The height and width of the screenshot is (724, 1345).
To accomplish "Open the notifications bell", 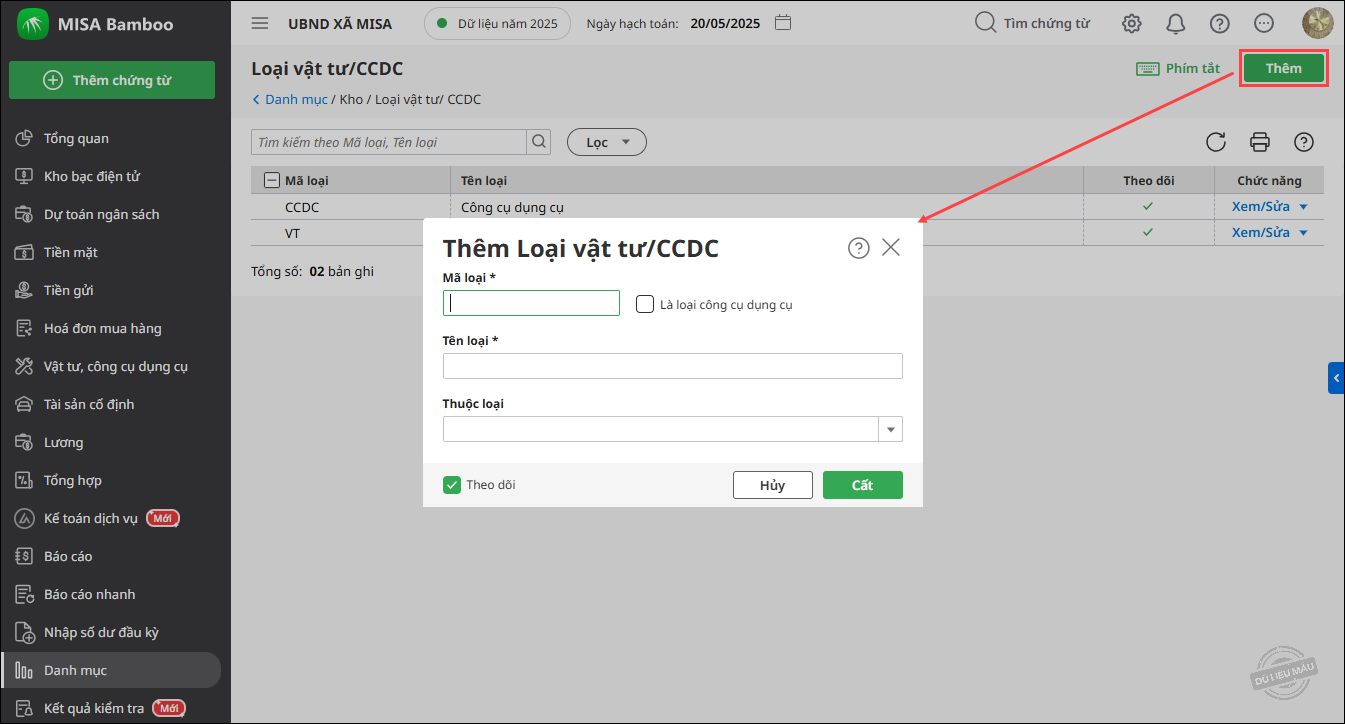I will (1176, 23).
